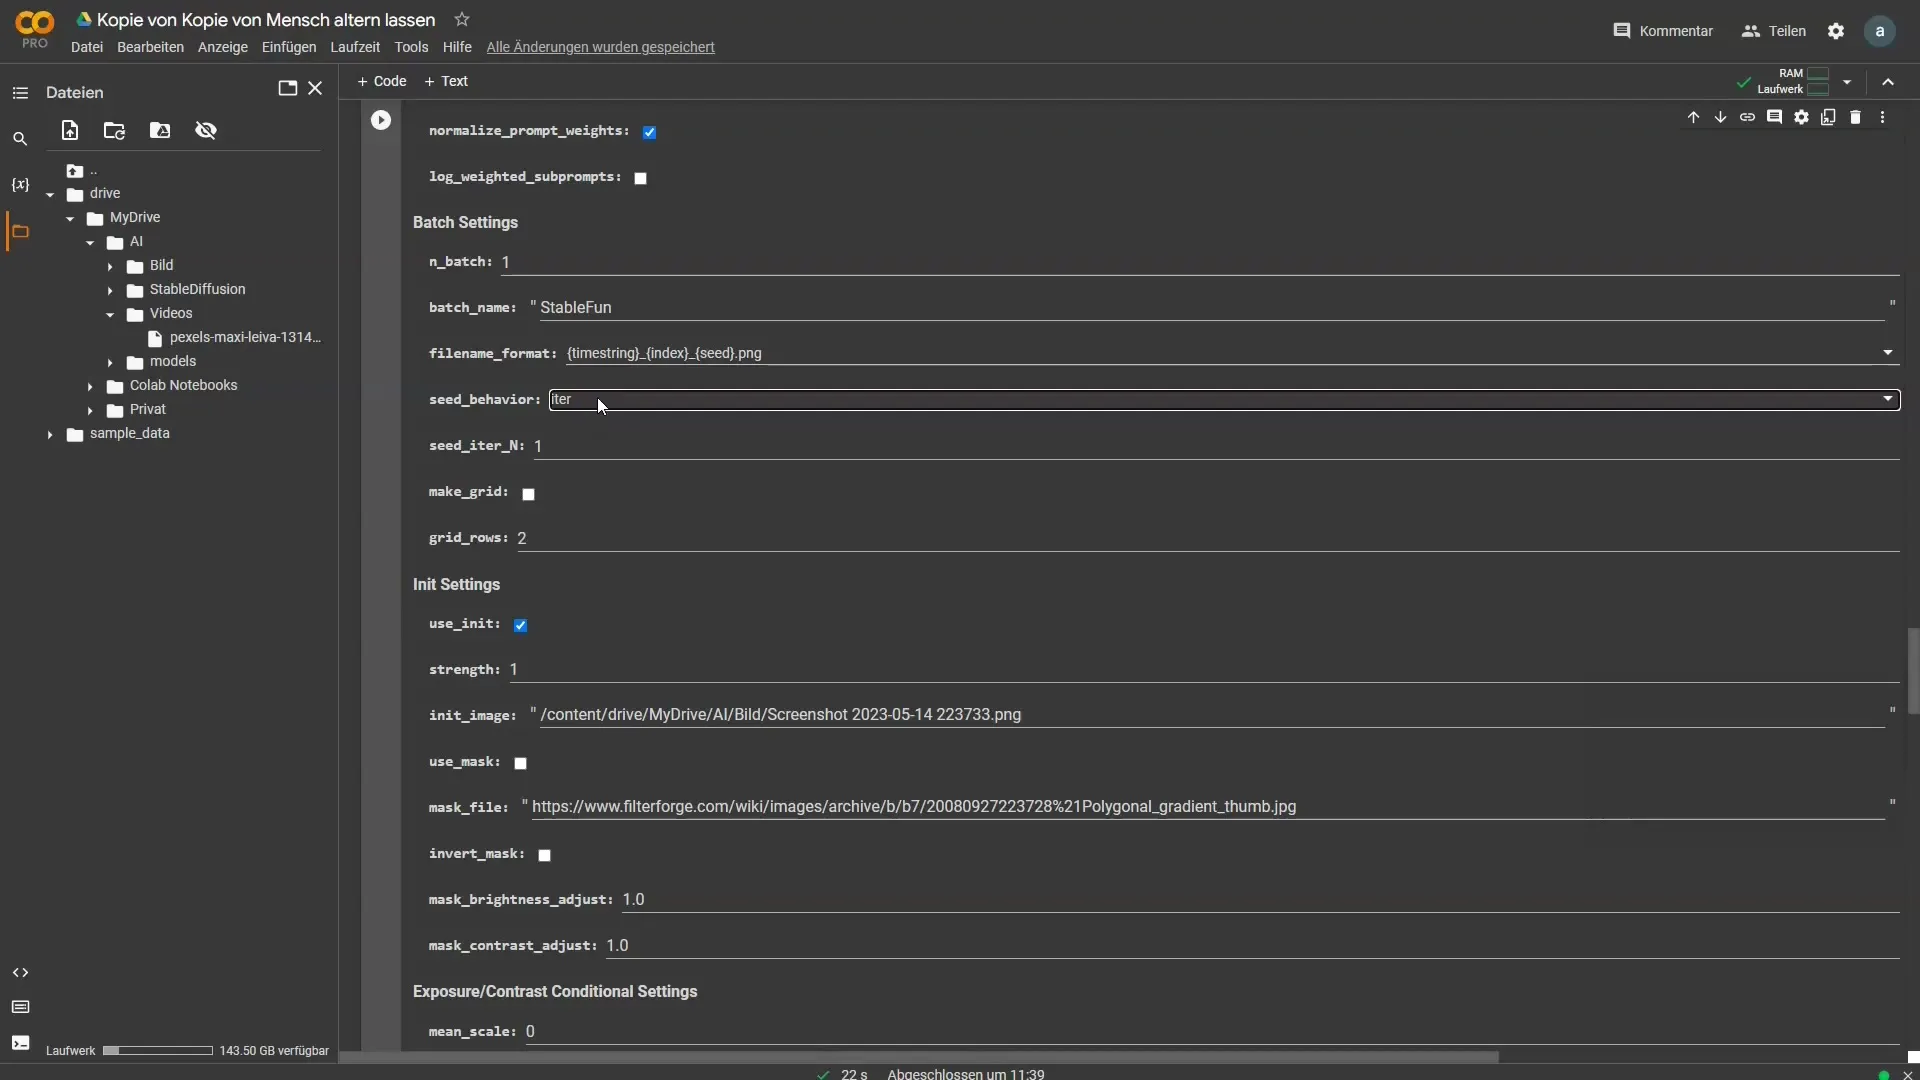The width and height of the screenshot is (1920, 1080).
Task: Open Files pane in new window
Action: [287, 88]
